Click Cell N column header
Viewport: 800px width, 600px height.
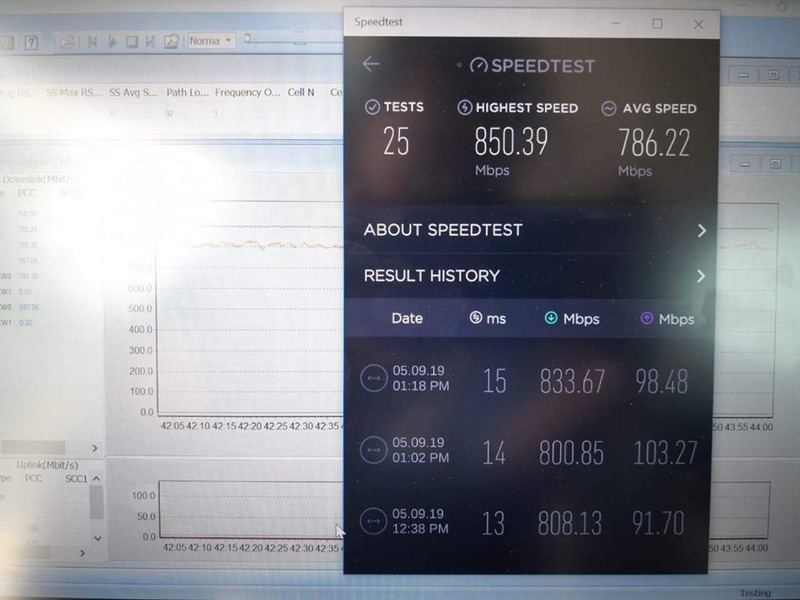[x=301, y=92]
